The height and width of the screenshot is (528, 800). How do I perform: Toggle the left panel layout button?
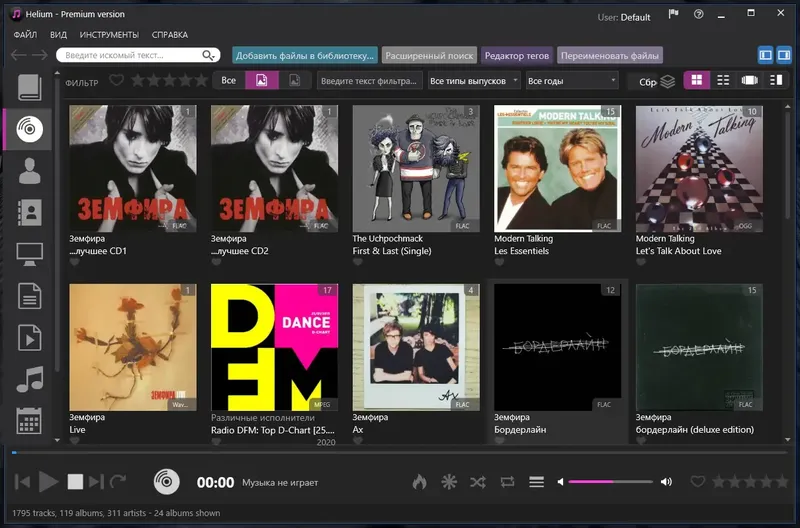tap(765, 55)
